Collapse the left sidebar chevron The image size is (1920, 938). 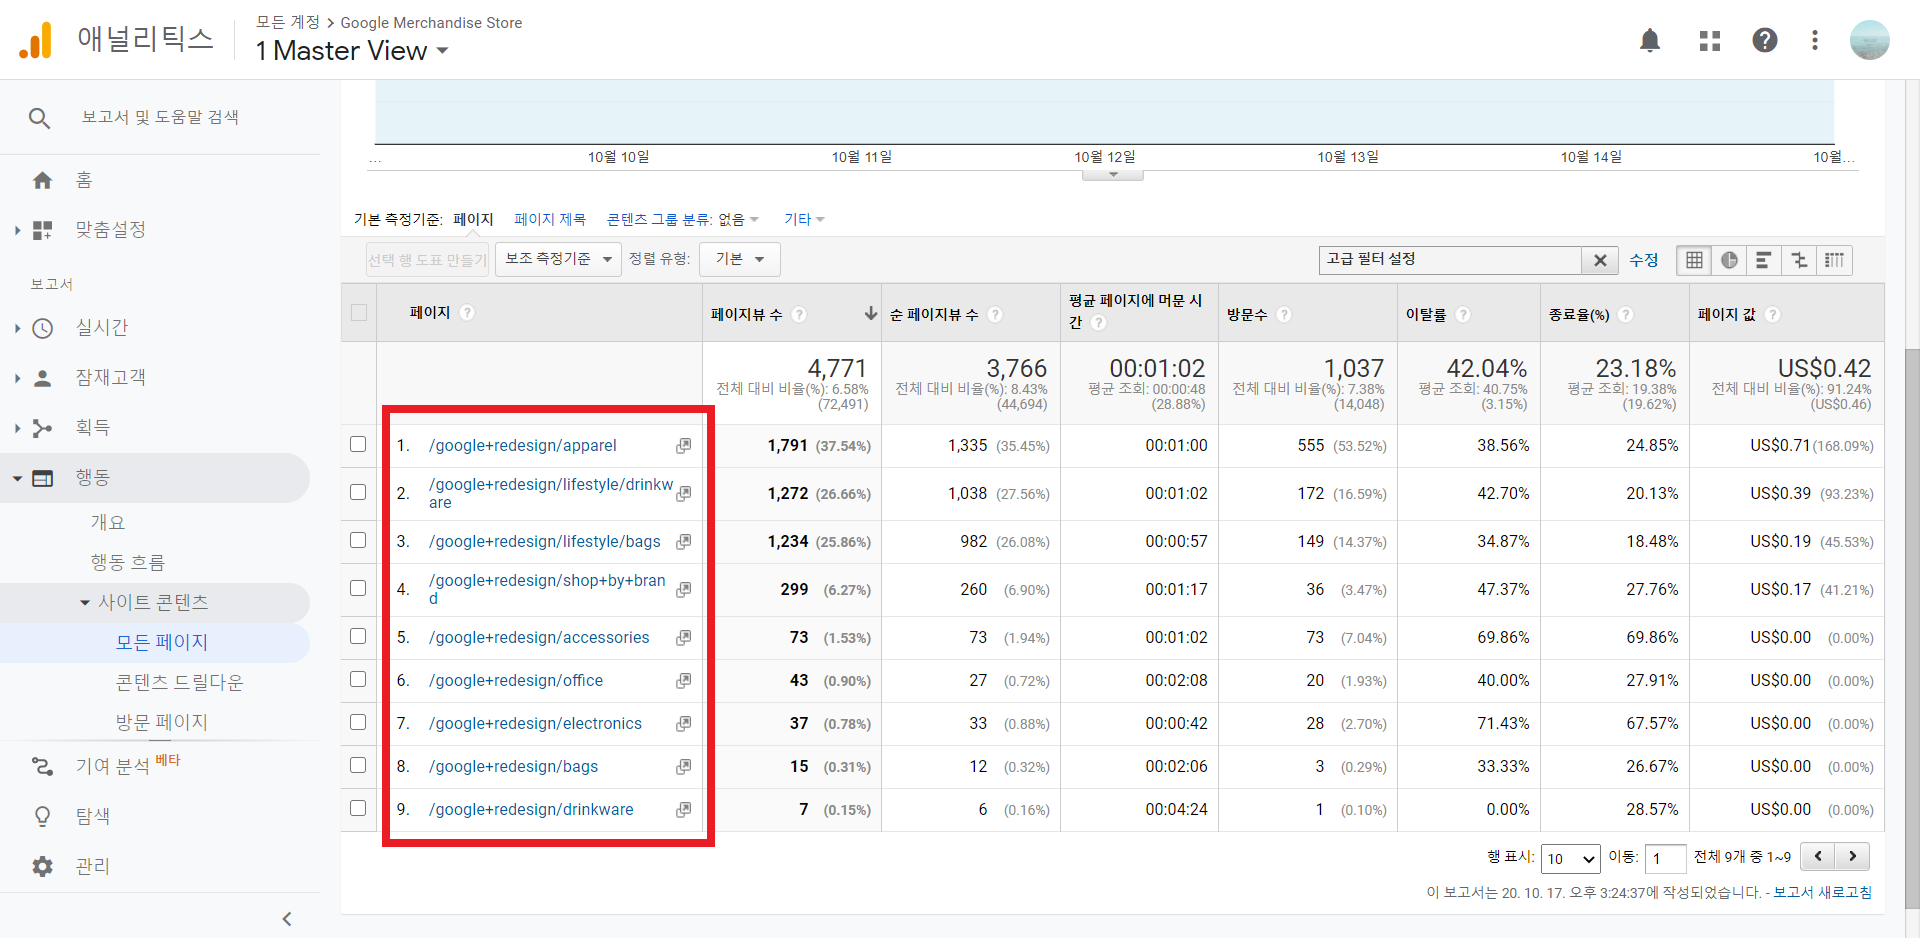click(x=287, y=919)
